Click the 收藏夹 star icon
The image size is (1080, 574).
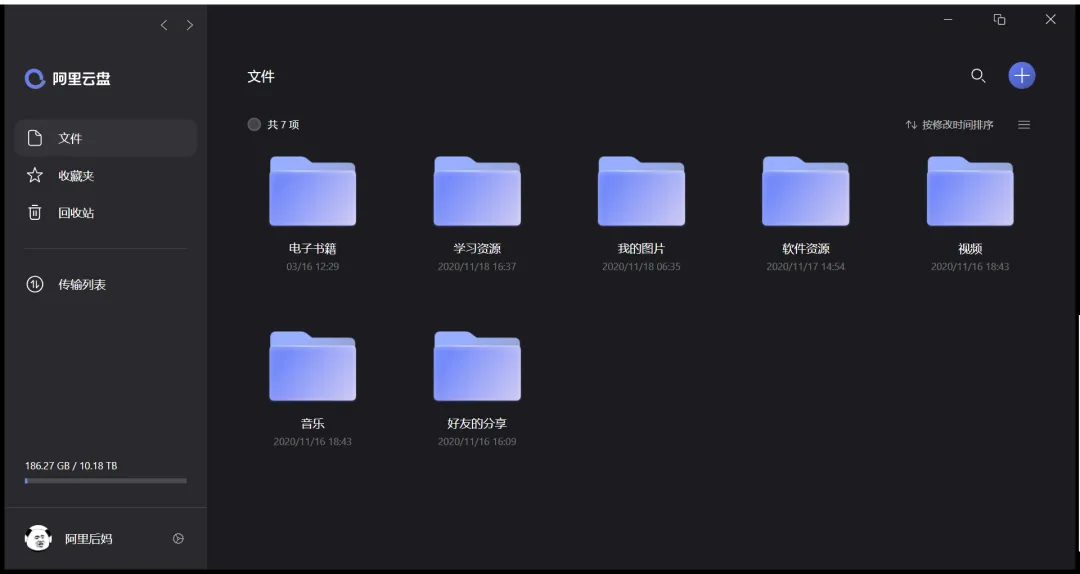coord(35,175)
